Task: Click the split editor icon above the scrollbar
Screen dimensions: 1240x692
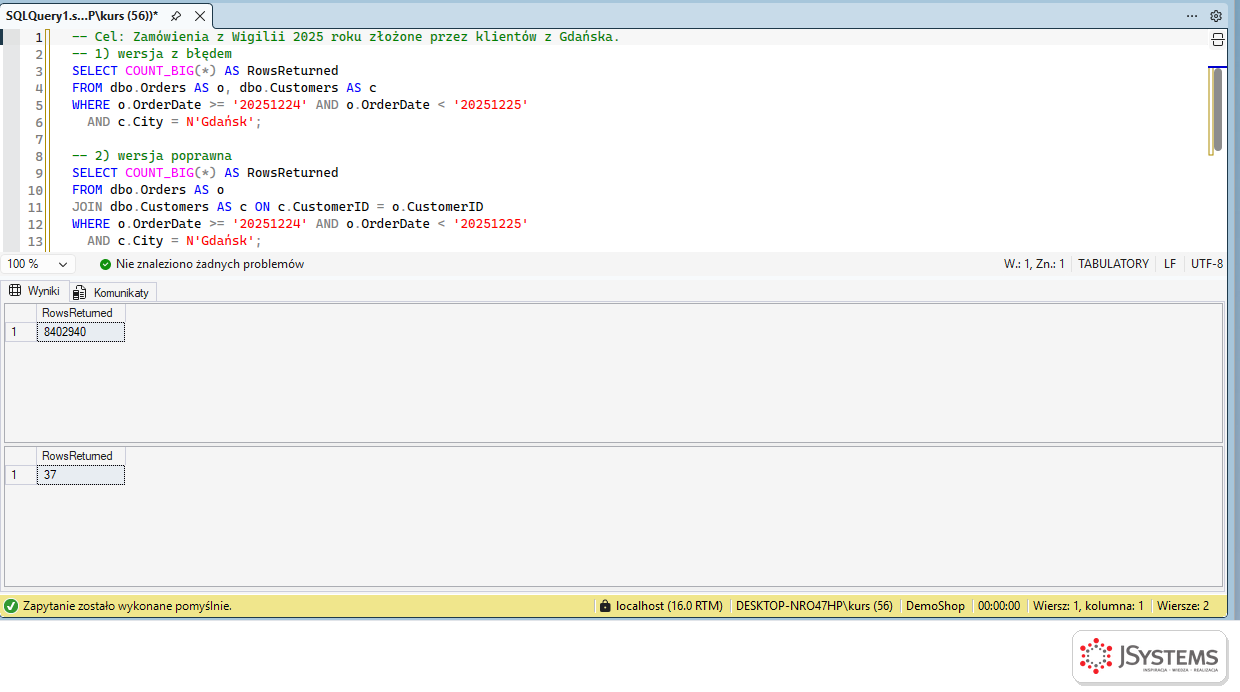Action: click(1218, 39)
